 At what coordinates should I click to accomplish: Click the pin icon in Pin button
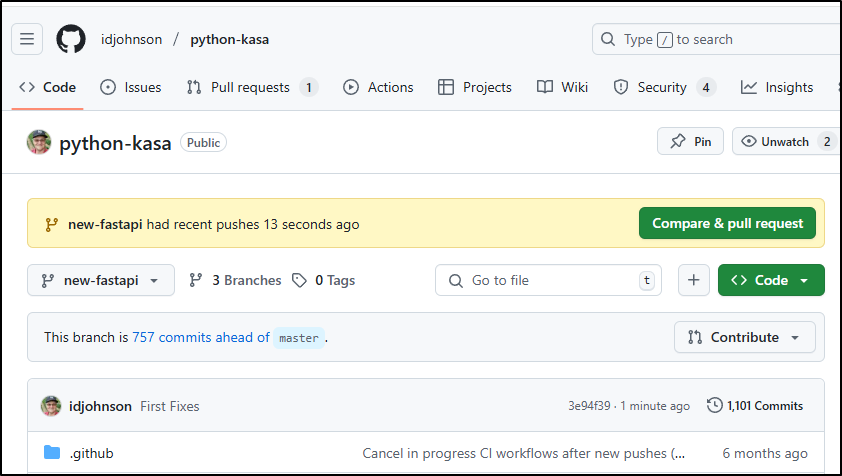pos(678,141)
